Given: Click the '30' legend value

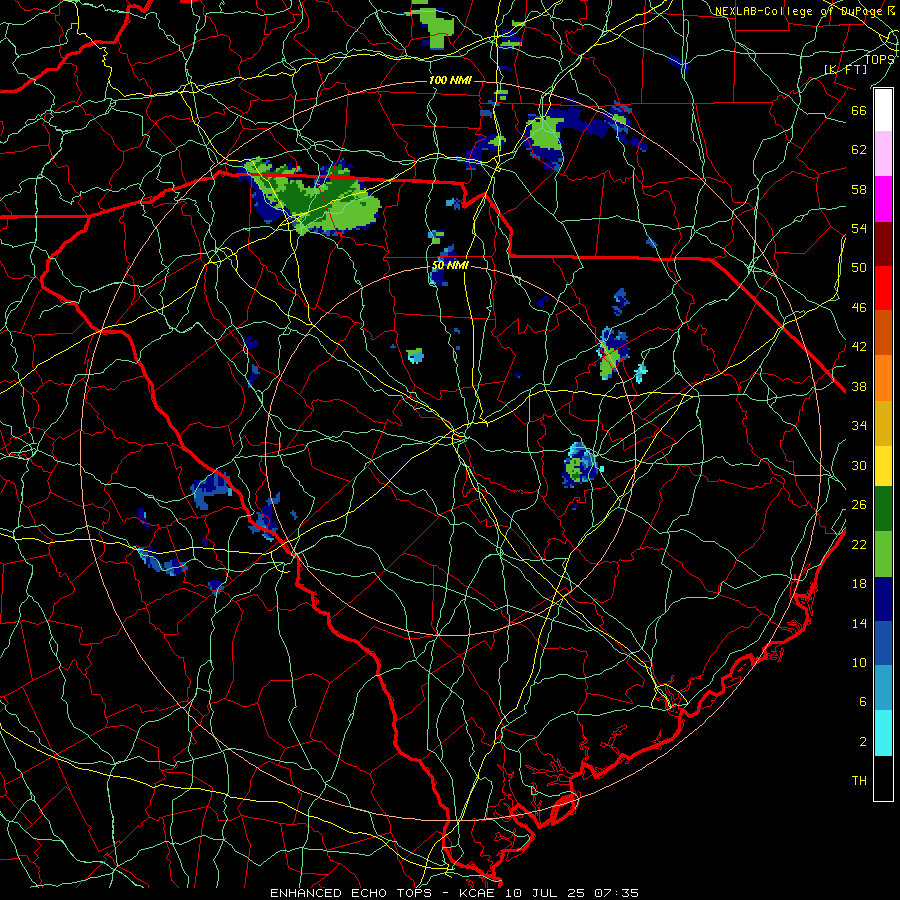Looking at the screenshot, I should [859, 465].
